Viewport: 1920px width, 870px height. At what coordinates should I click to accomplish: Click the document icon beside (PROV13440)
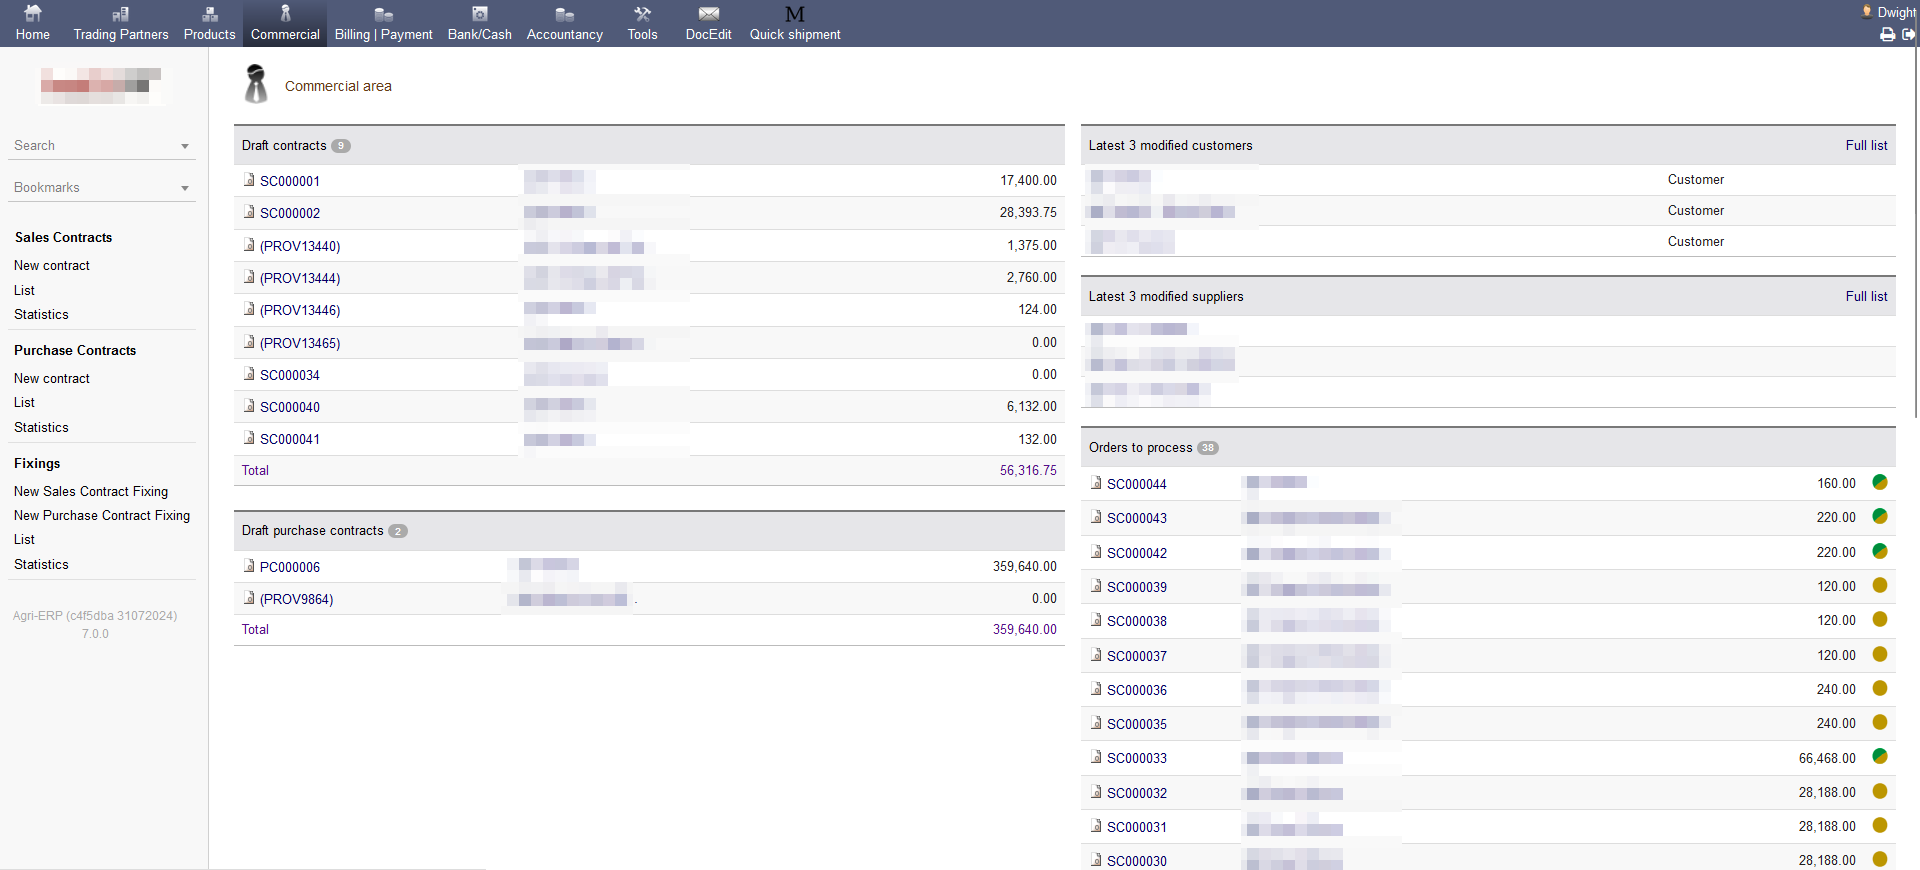coord(249,245)
